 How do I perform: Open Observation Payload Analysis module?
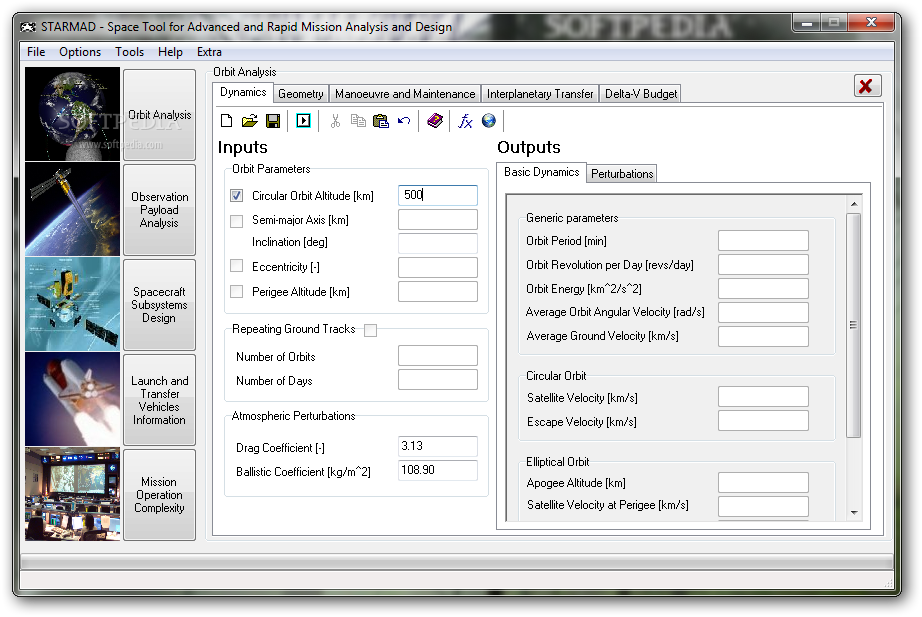159,209
